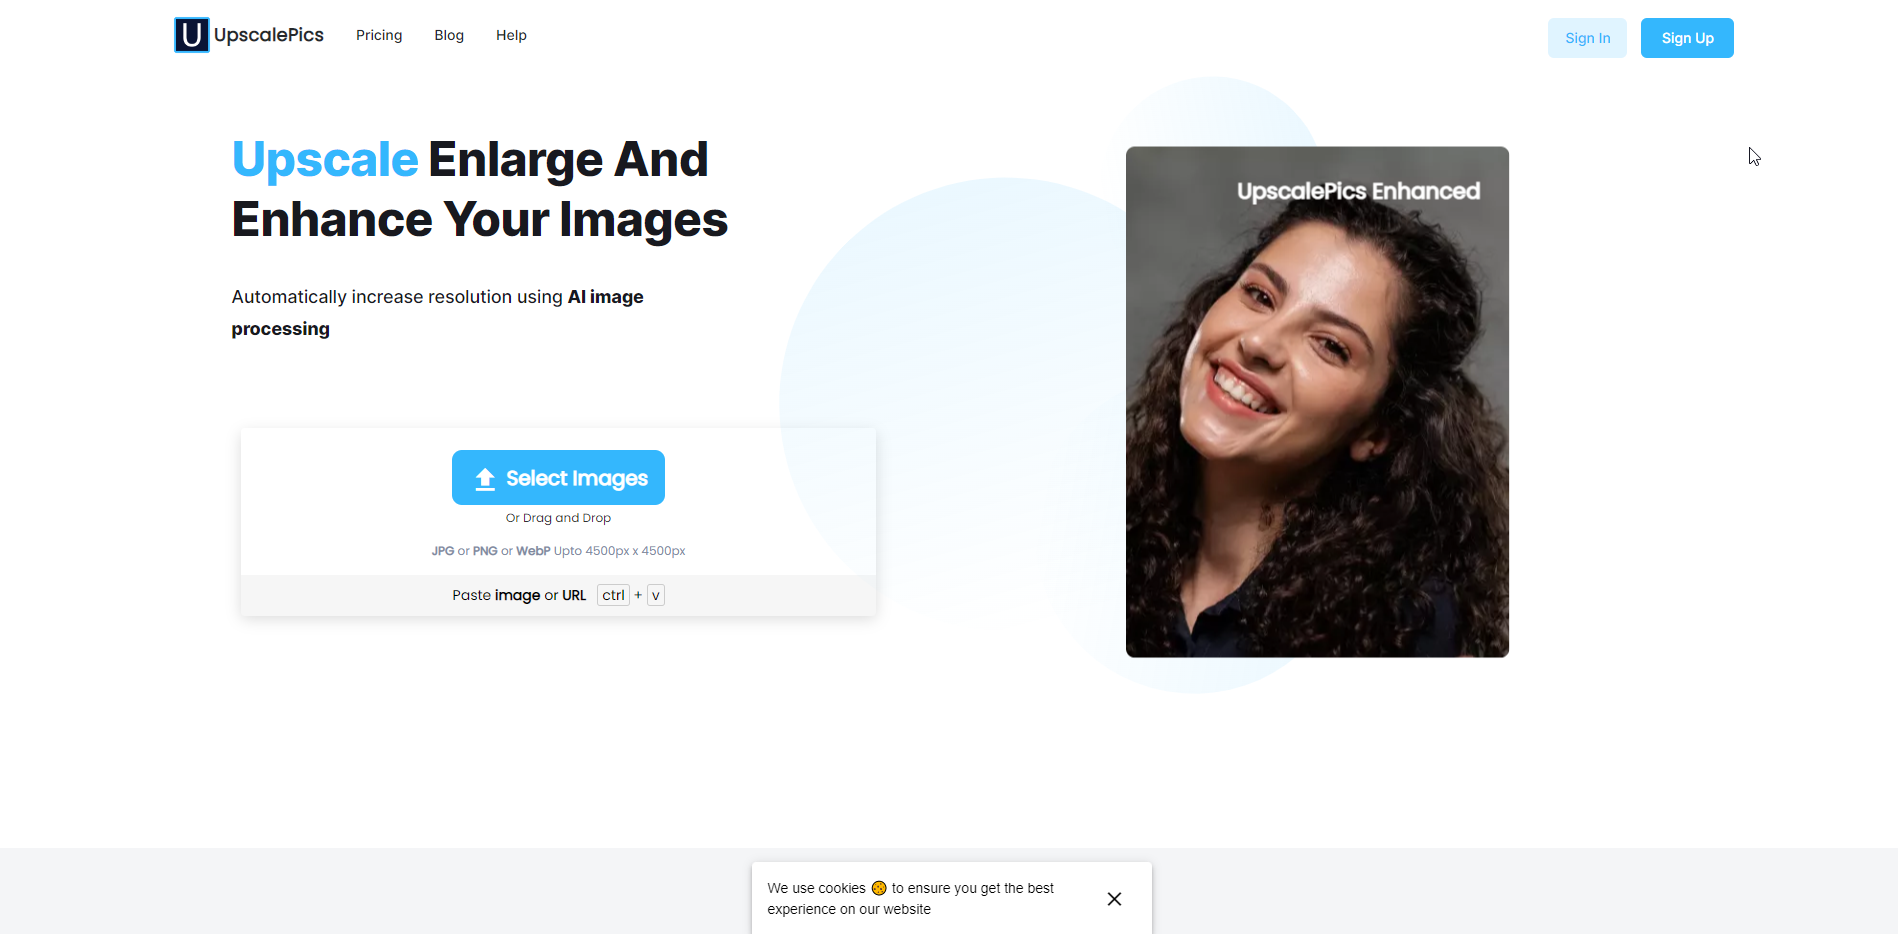Go to the Blog section
Screen dimensions: 1898x934
pyautogui.click(x=449, y=35)
